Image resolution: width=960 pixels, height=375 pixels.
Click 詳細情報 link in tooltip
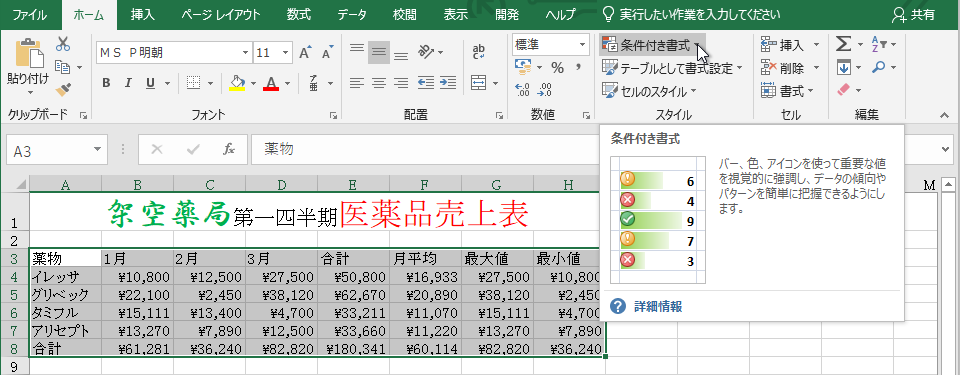658,306
